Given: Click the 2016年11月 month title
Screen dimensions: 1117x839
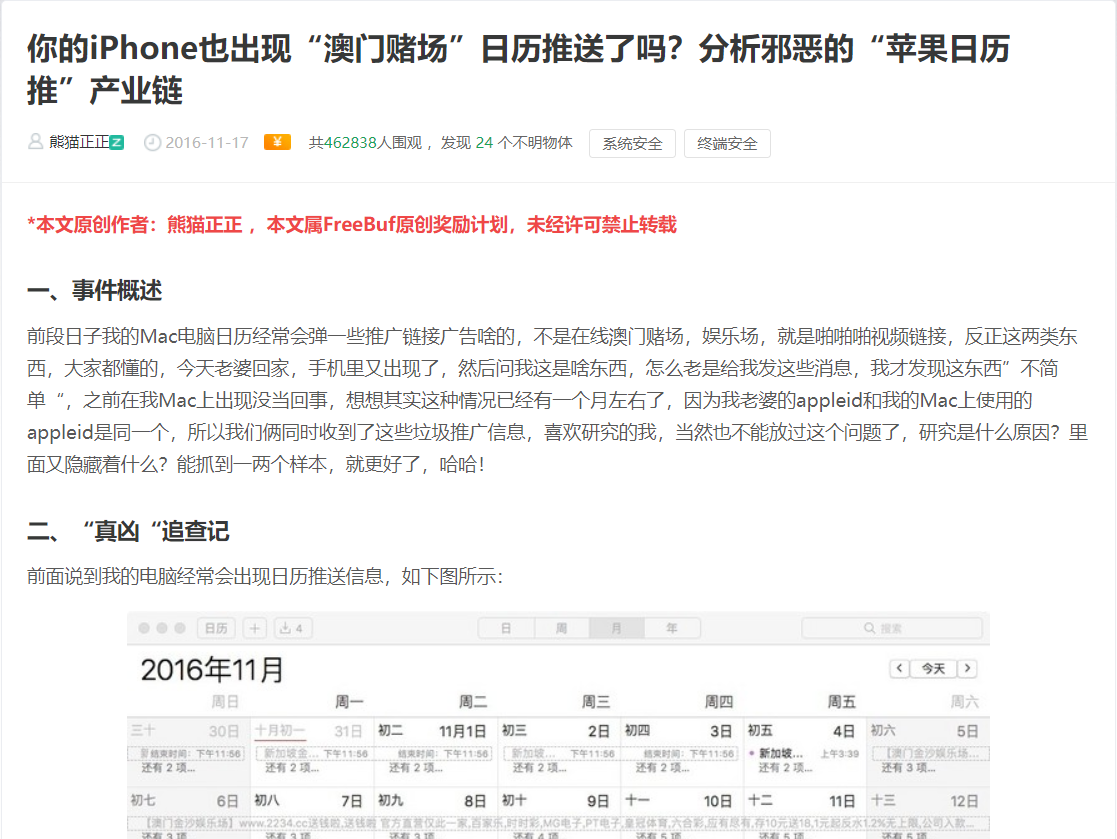Looking at the screenshot, I should pos(212,669).
